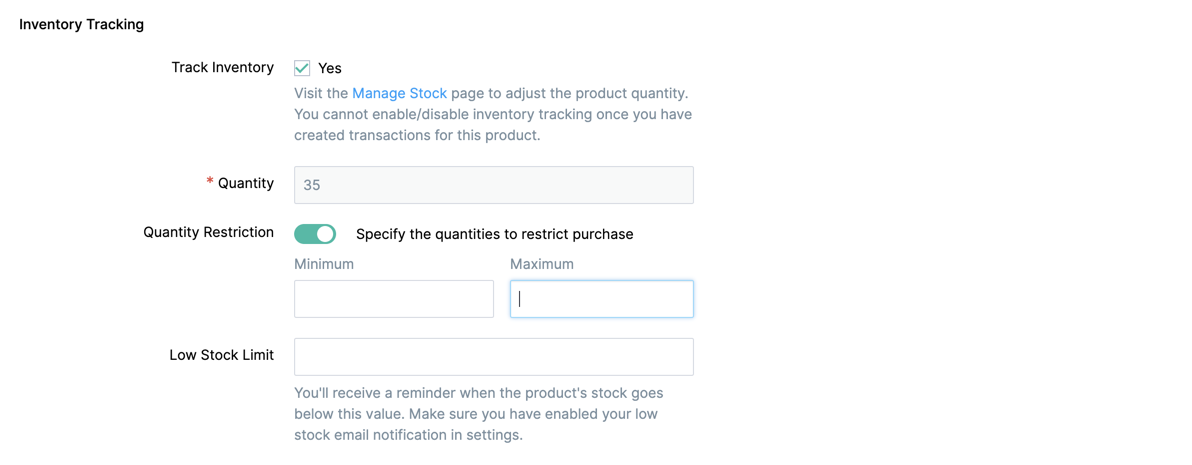1192x465 pixels.
Task: Click the Low Stock Limit field
Action: pyautogui.click(x=493, y=357)
